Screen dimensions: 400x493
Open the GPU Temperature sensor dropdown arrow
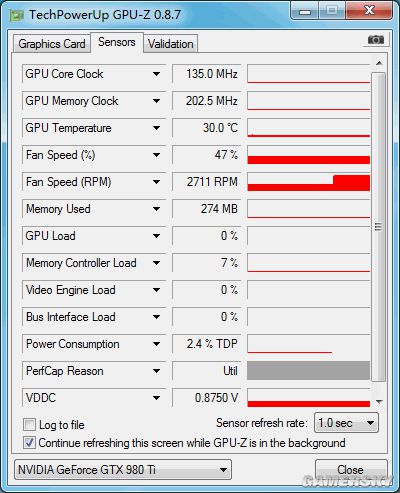pos(156,128)
